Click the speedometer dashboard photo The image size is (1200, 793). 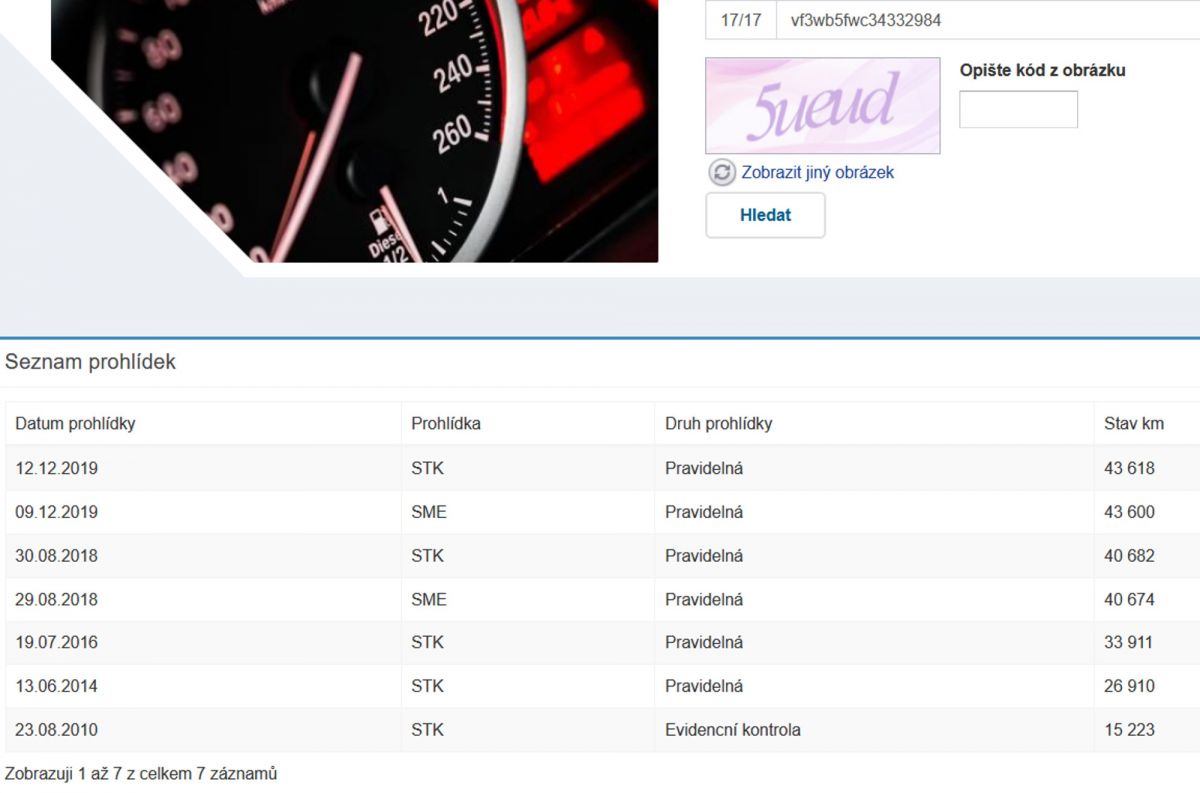click(354, 130)
